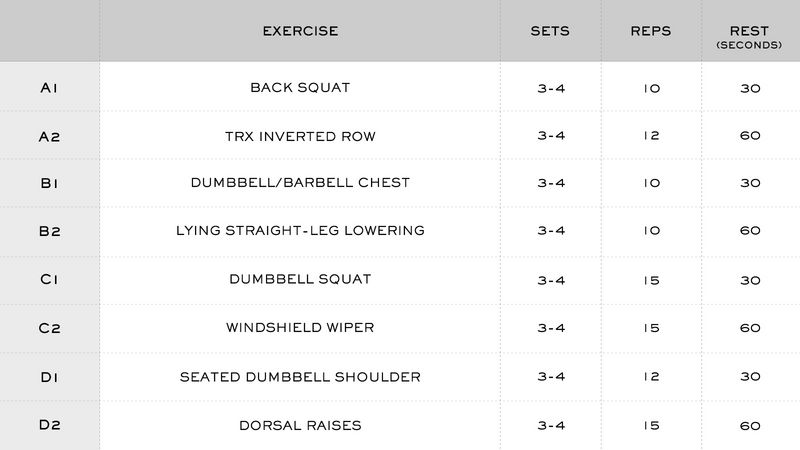Viewport: 800px width, 450px height.
Task: Select DUMBBELL/BARBELL CHEST exercise cell
Action: (x=300, y=183)
